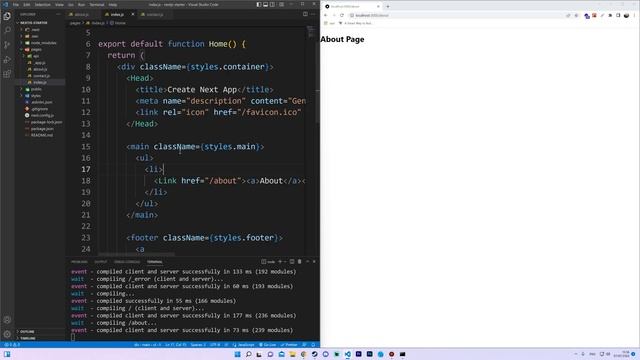Viewport: 640px width, 360px height.
Task: Expand styles folder in Explorer
Action: click(36, 96)
